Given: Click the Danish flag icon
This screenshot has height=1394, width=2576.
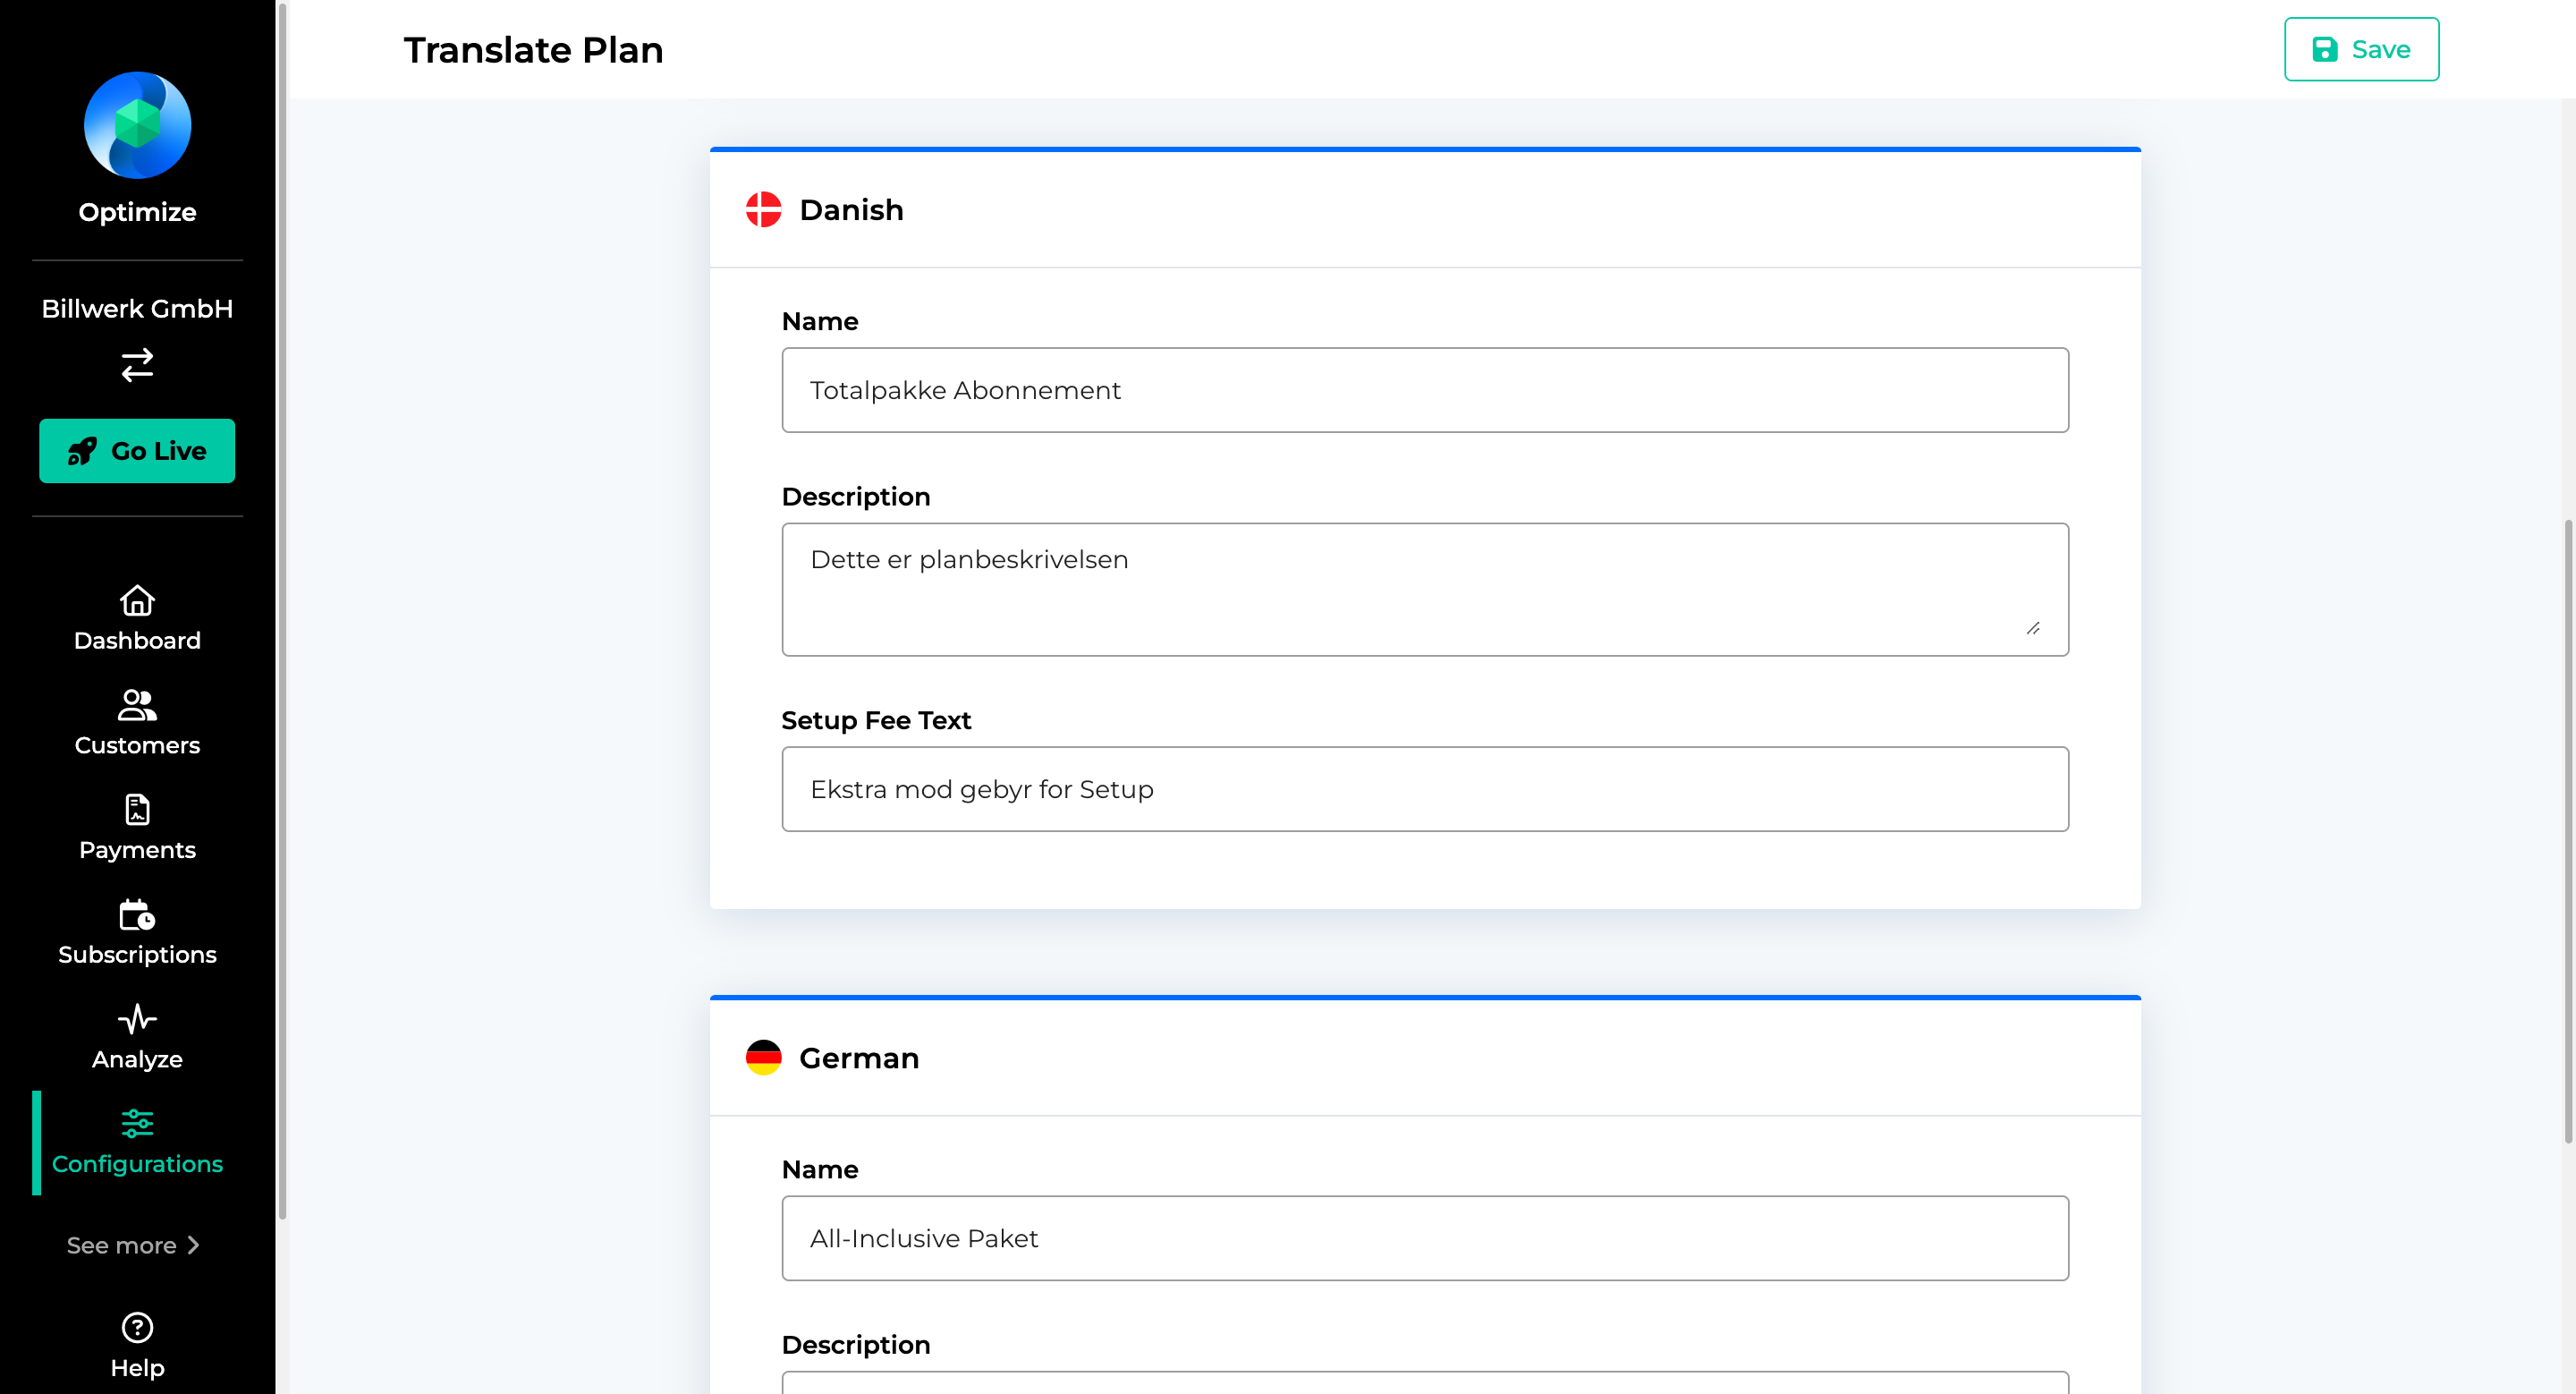Looking at the screenshot, I should point(763,209).
